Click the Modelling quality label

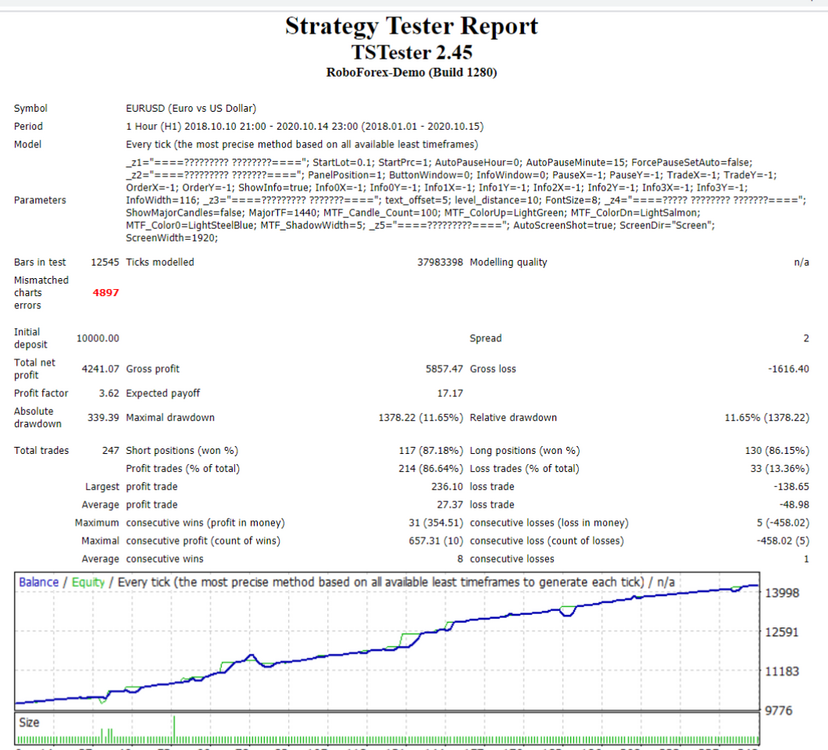click(x=509, y=262)
